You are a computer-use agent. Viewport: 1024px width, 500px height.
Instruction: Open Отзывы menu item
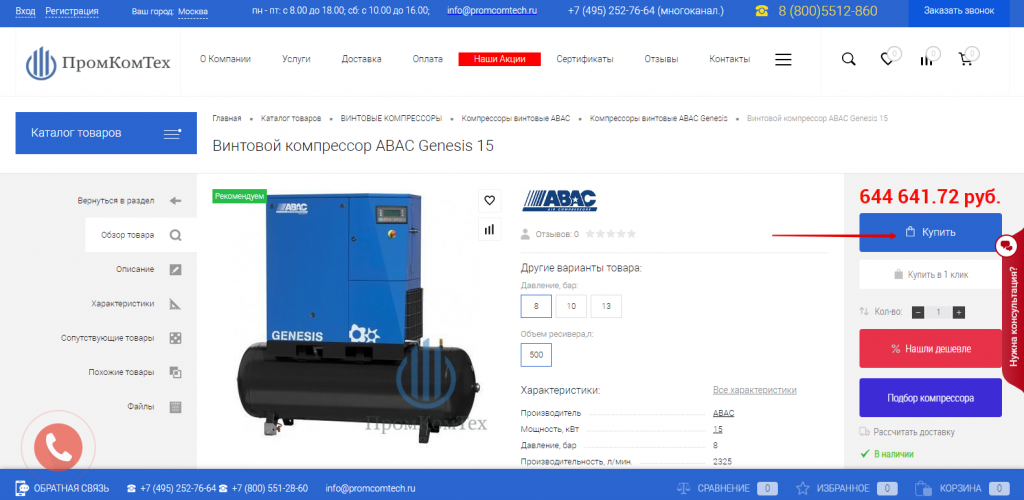point(662,59)
